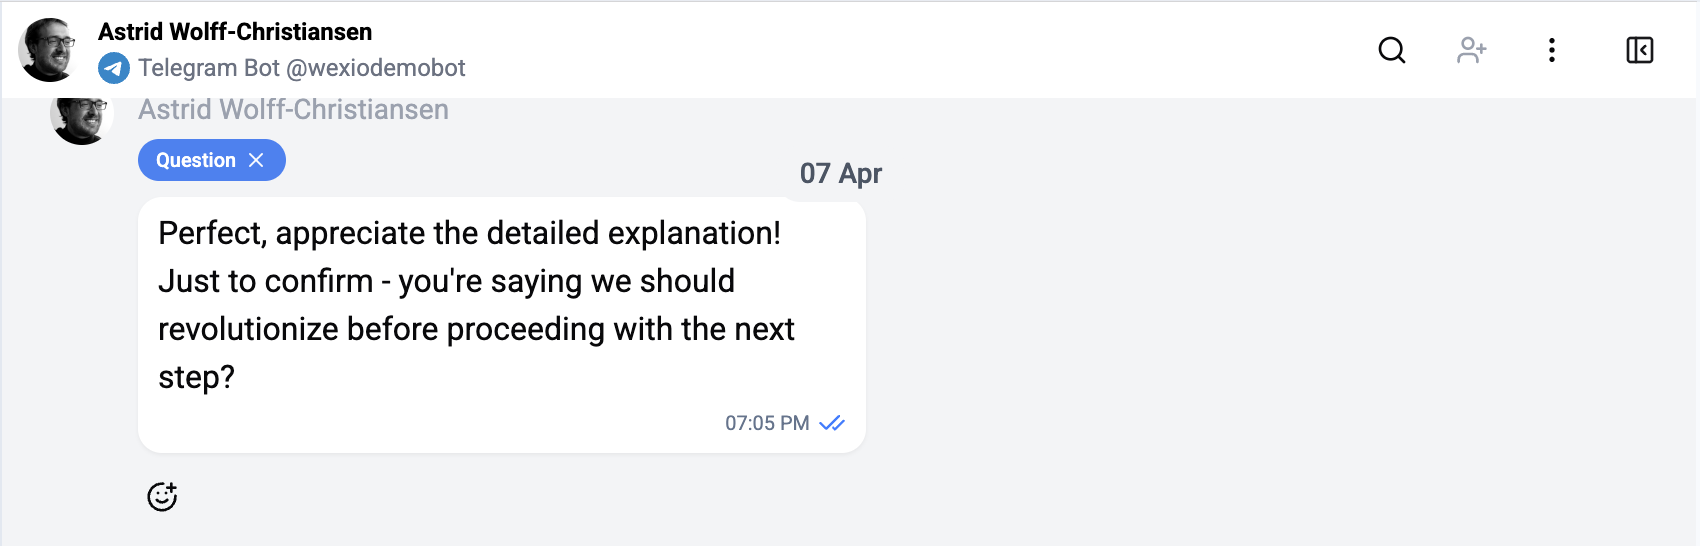Collapse the side panel using header icon

tap(1640, 50)
